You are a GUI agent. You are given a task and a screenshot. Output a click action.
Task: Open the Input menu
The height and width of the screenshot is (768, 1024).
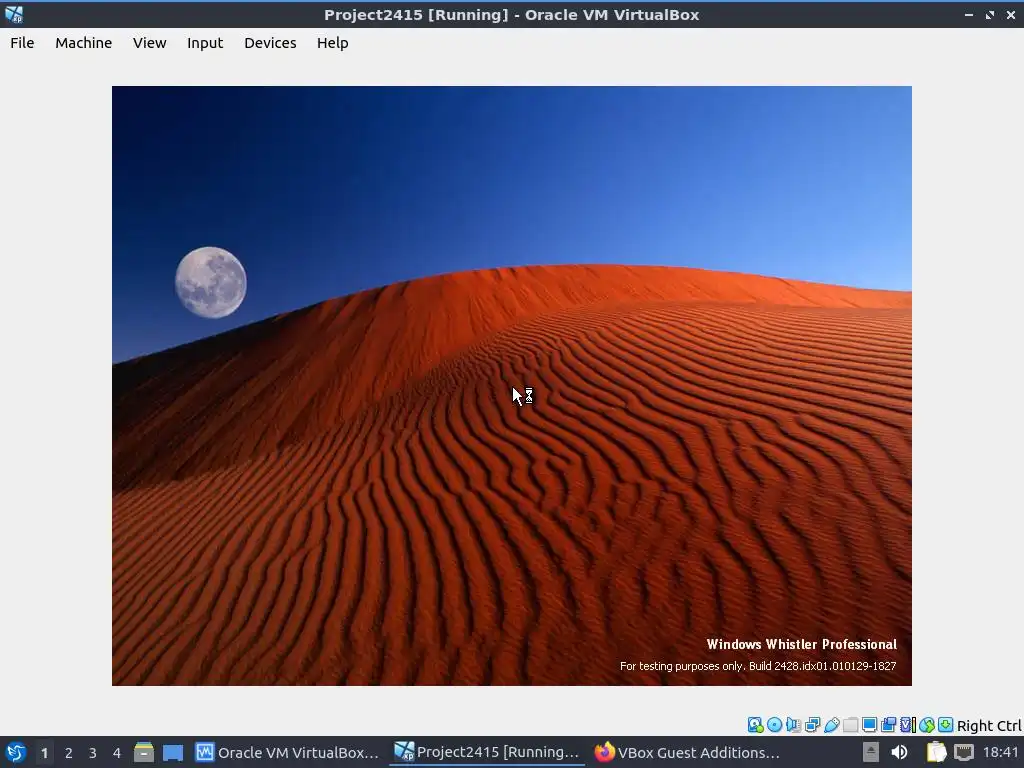(x=205, y=43)
